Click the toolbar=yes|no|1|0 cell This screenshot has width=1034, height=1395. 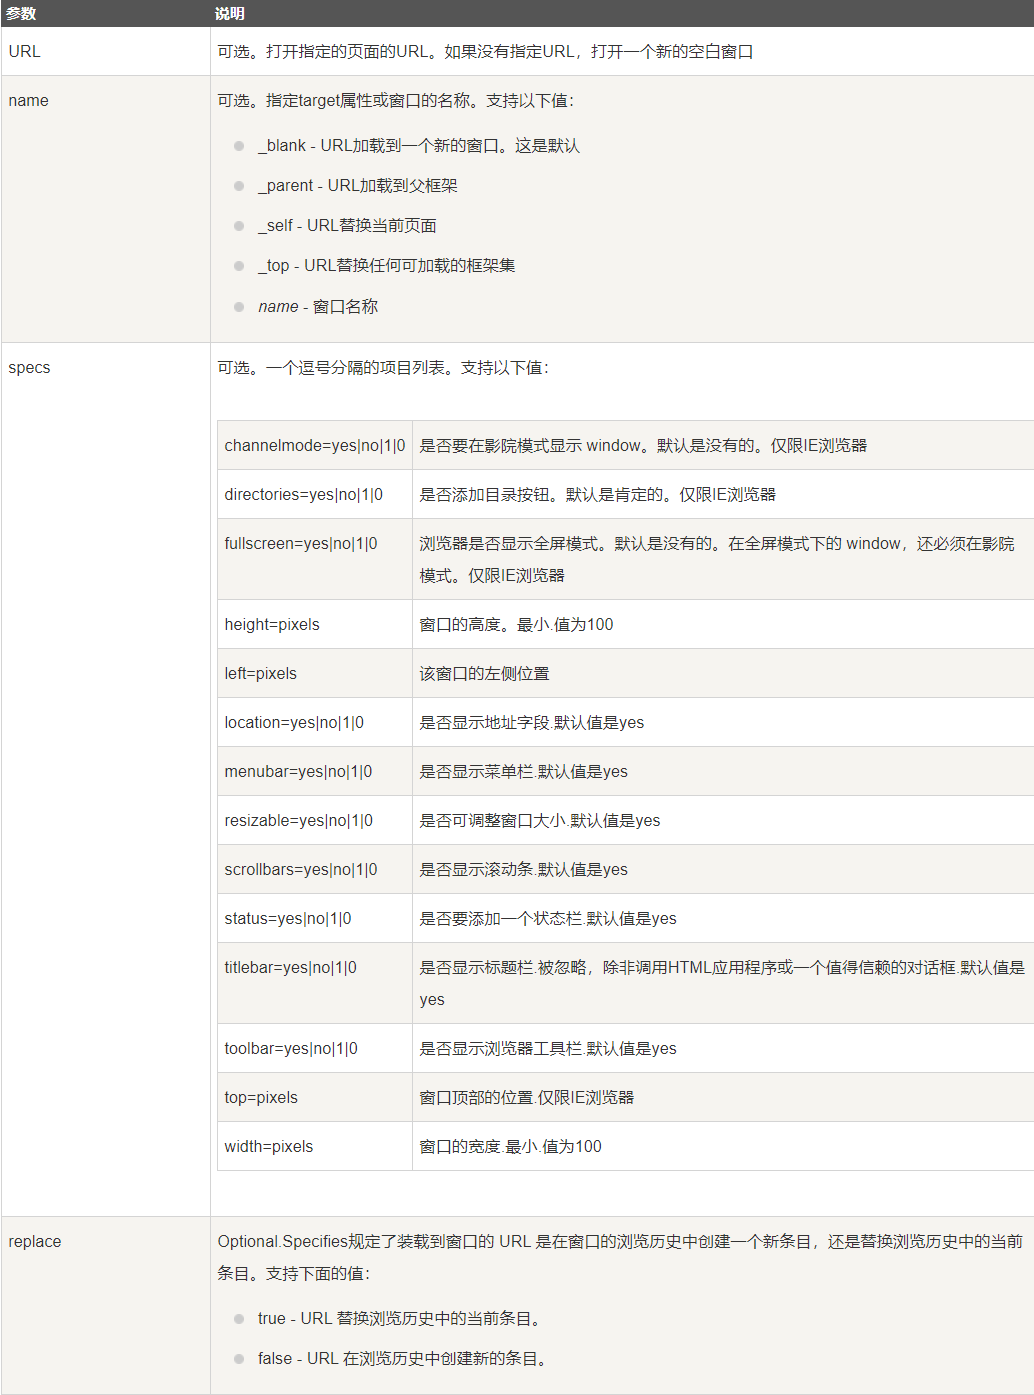pos(291,1048)
